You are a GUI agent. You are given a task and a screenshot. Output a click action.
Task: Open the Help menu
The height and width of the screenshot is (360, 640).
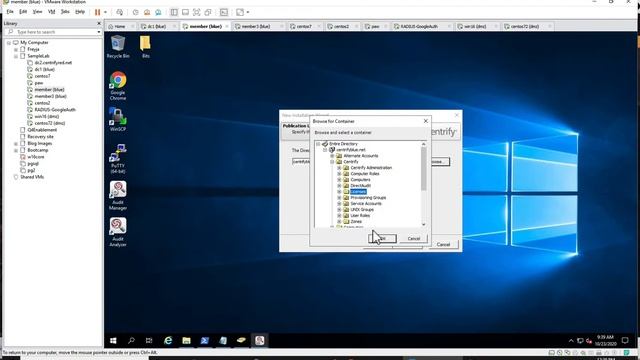point(80,12)
